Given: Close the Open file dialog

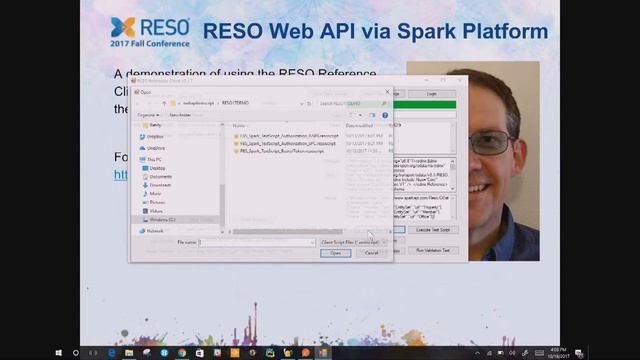Looking at the screenshot, I should point(387,92).
